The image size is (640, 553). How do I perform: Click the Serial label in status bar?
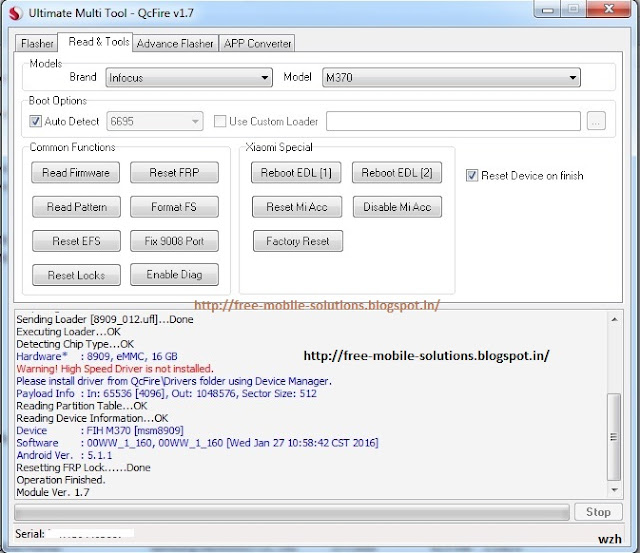pos(29,534)
